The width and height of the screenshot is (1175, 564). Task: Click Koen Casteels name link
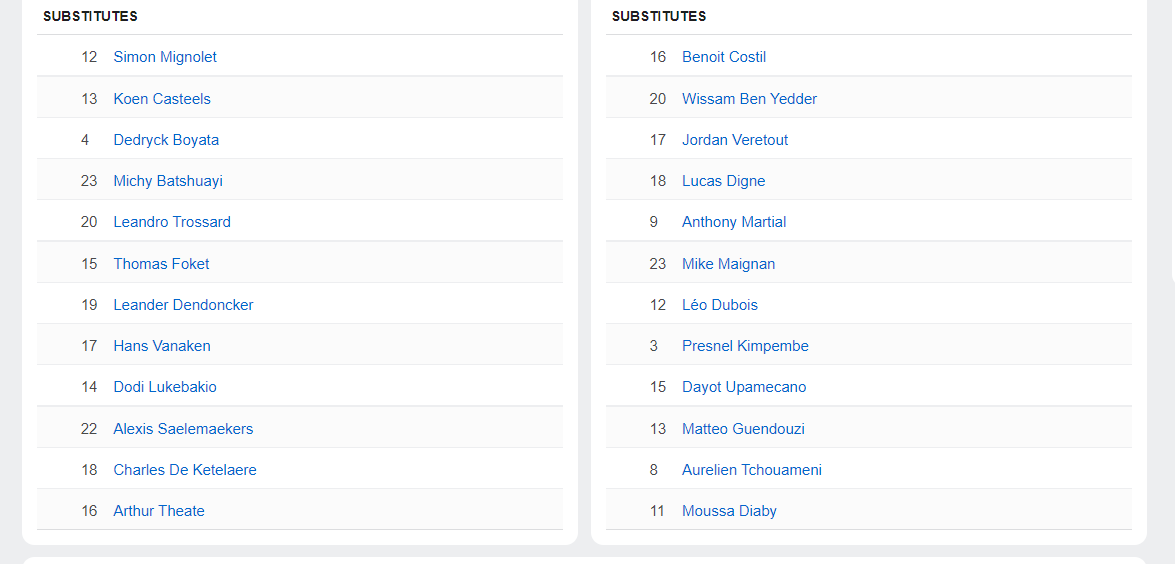162,99
